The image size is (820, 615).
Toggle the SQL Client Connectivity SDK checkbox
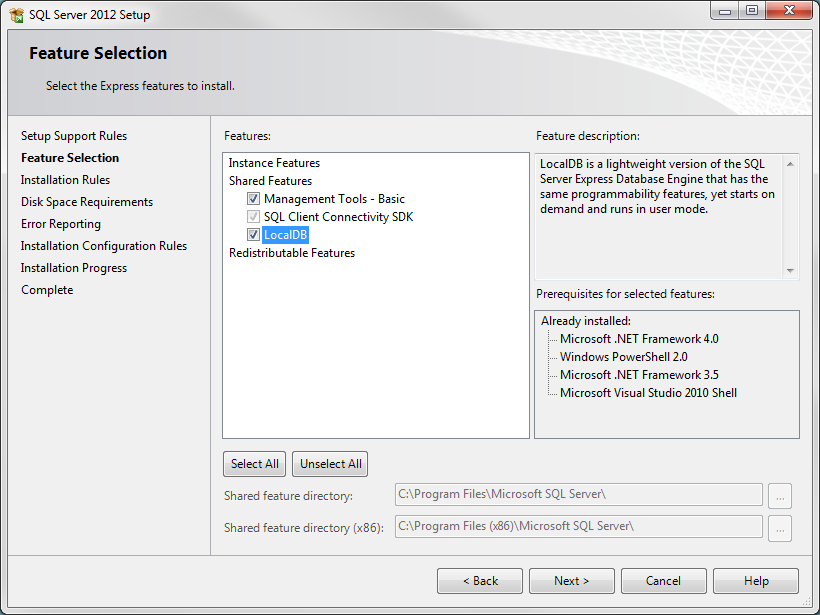253,217
